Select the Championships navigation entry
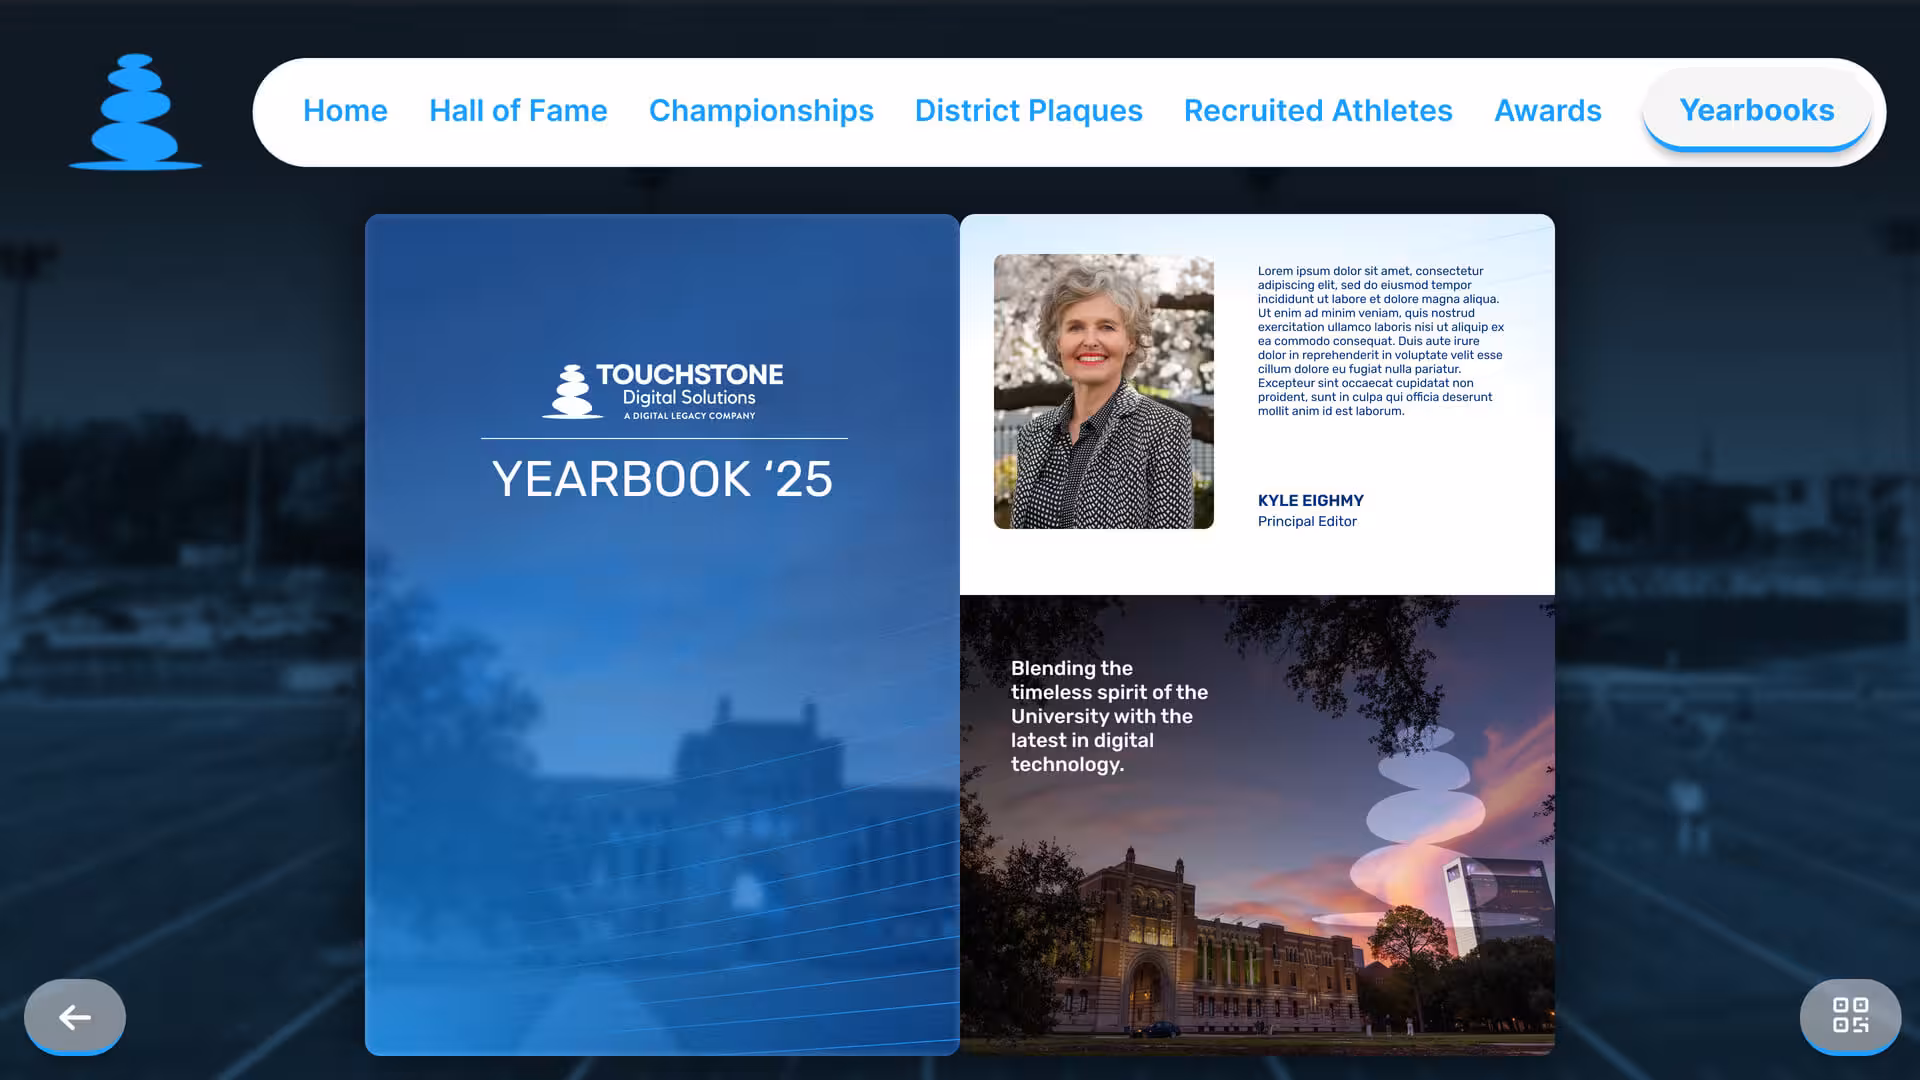This screenshot has width=1920, height=1080. coord(761,111)
